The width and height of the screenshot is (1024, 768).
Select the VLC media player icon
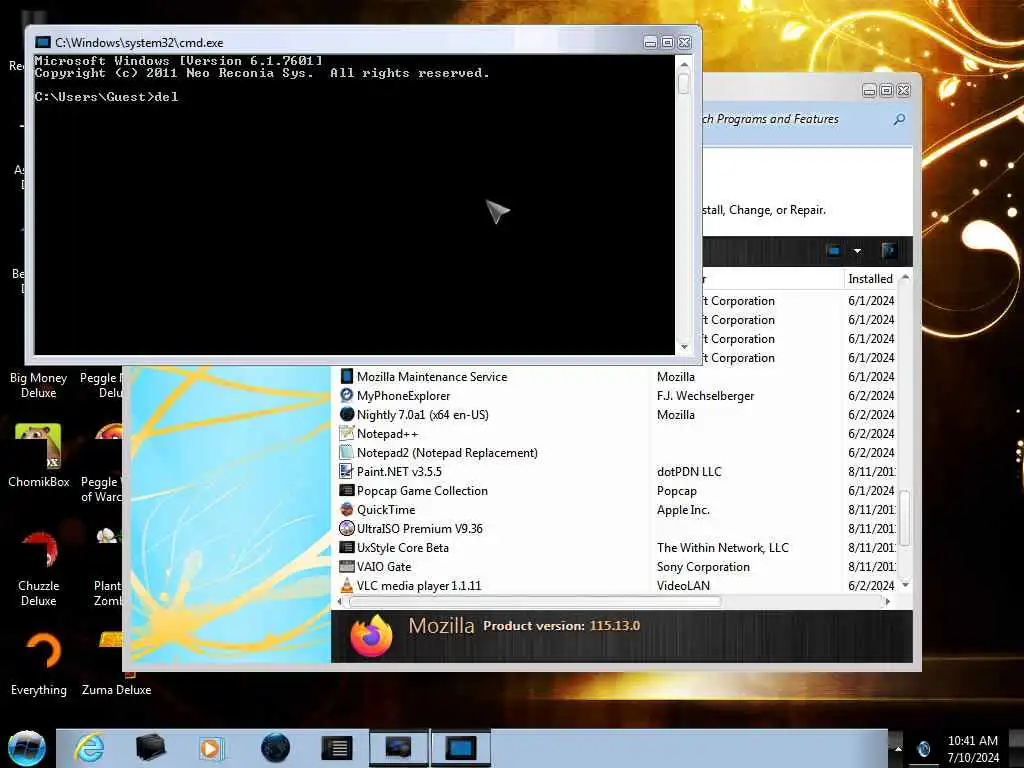347,586
